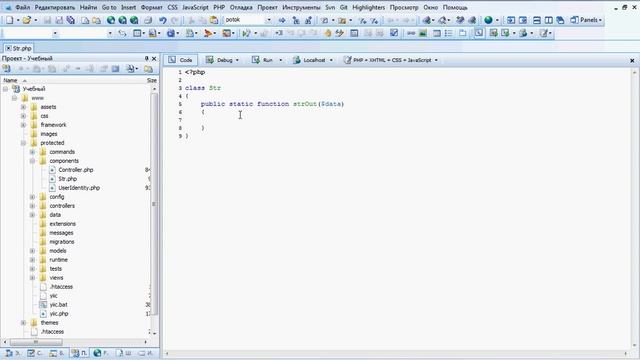Click the Print icon in toolbar
Viewport: 640px width, 360px height.
(x=148, y=20)
